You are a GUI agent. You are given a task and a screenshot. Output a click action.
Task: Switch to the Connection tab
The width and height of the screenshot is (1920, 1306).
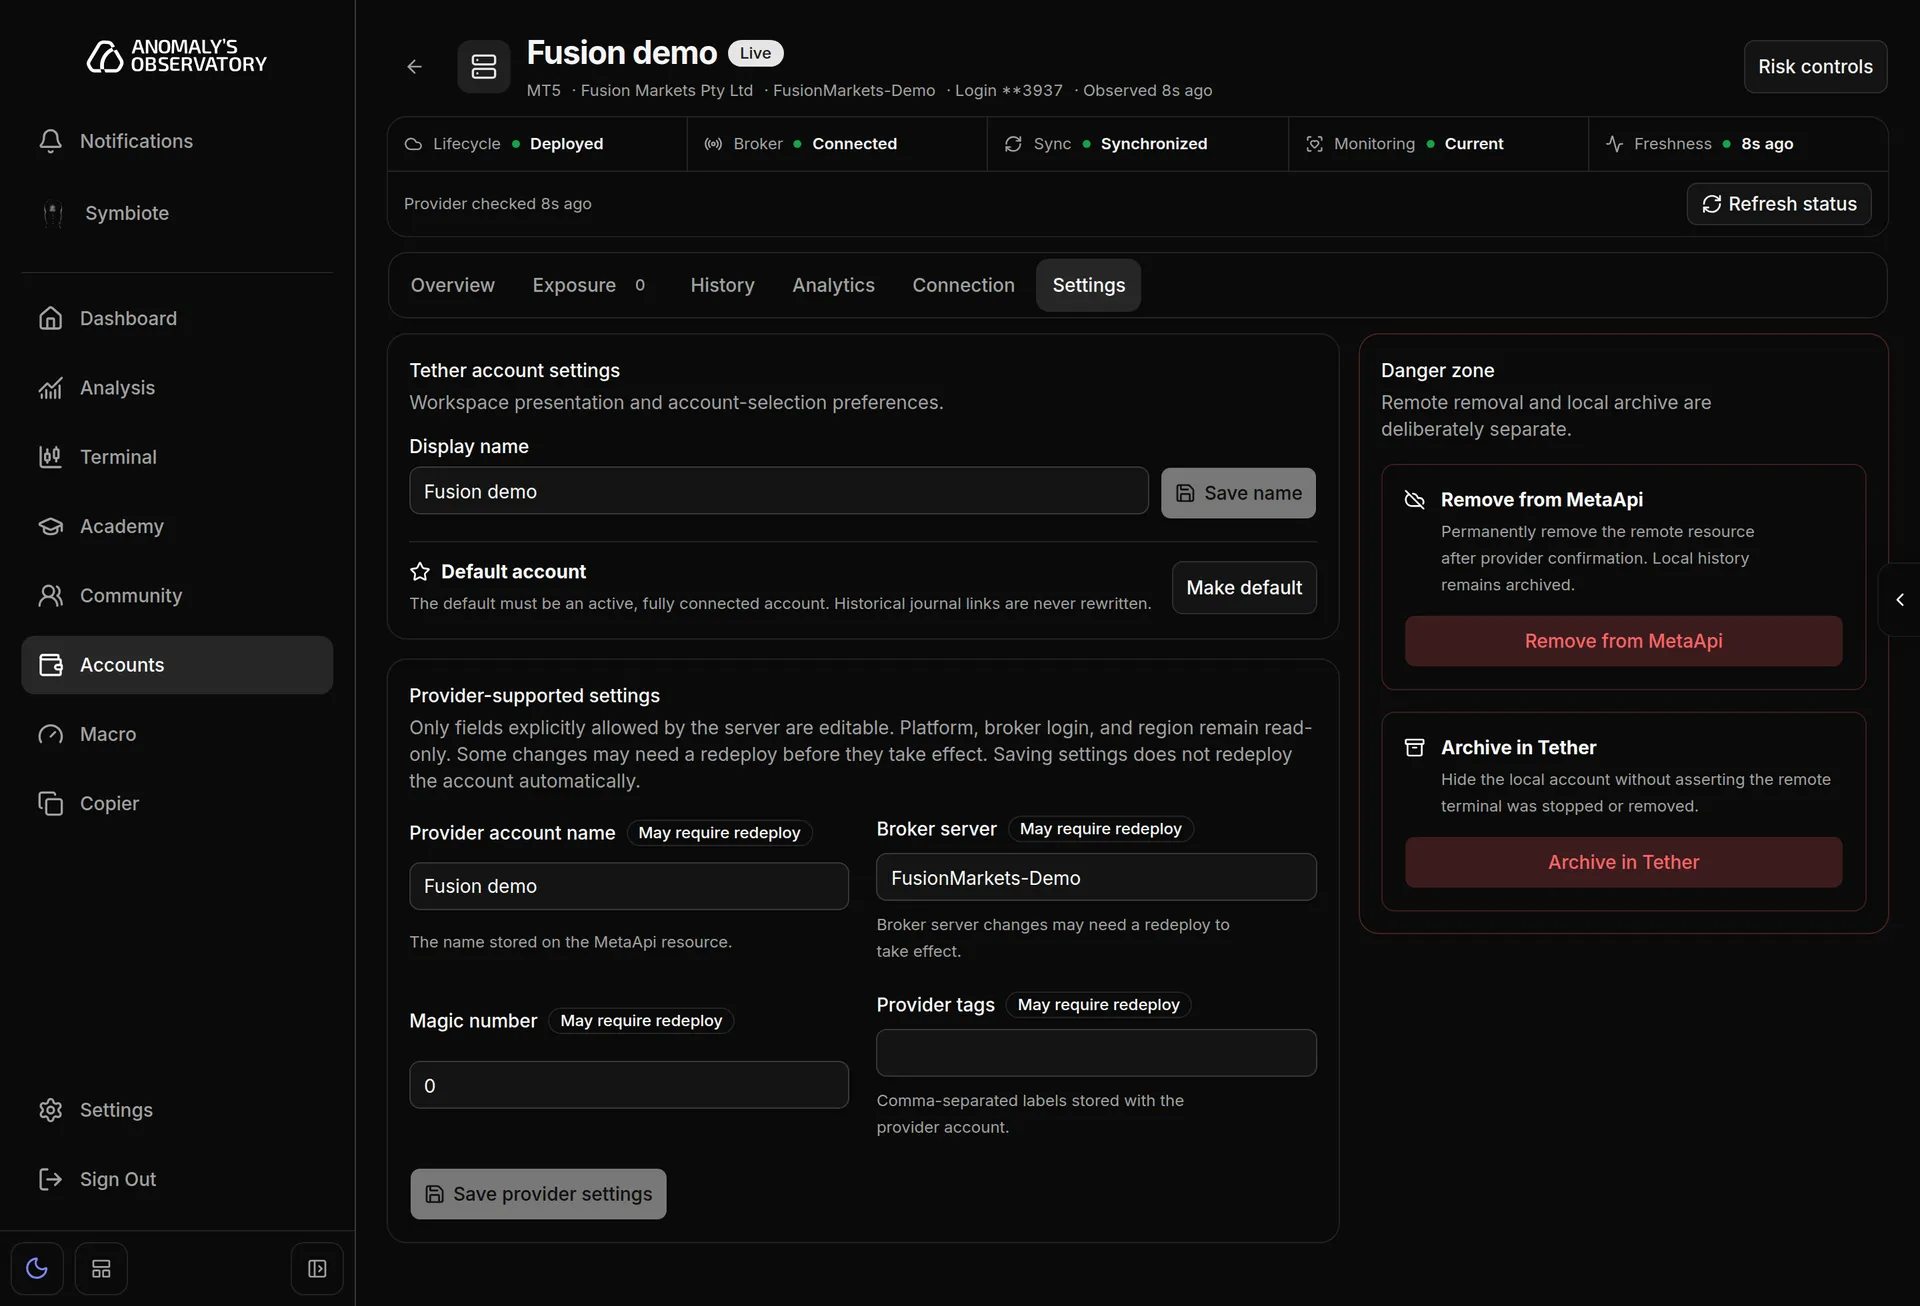[963, 285]
